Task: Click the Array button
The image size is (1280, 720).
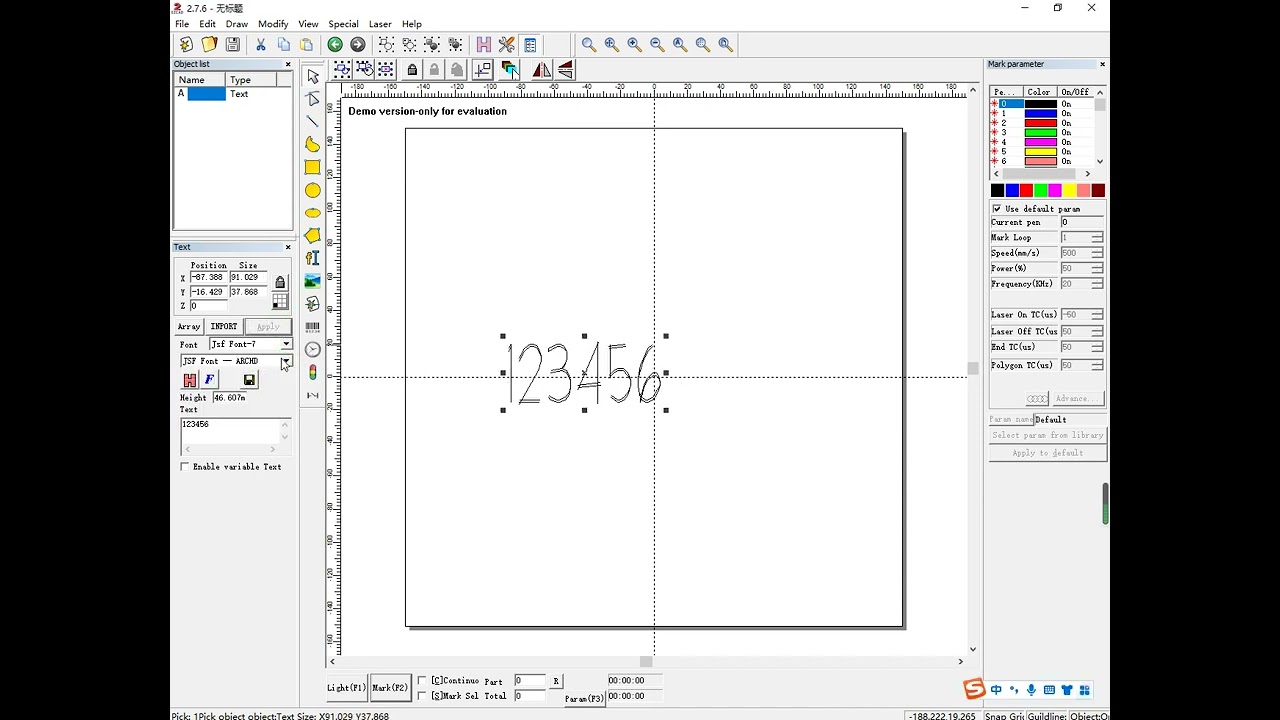Action: [189, 327]
